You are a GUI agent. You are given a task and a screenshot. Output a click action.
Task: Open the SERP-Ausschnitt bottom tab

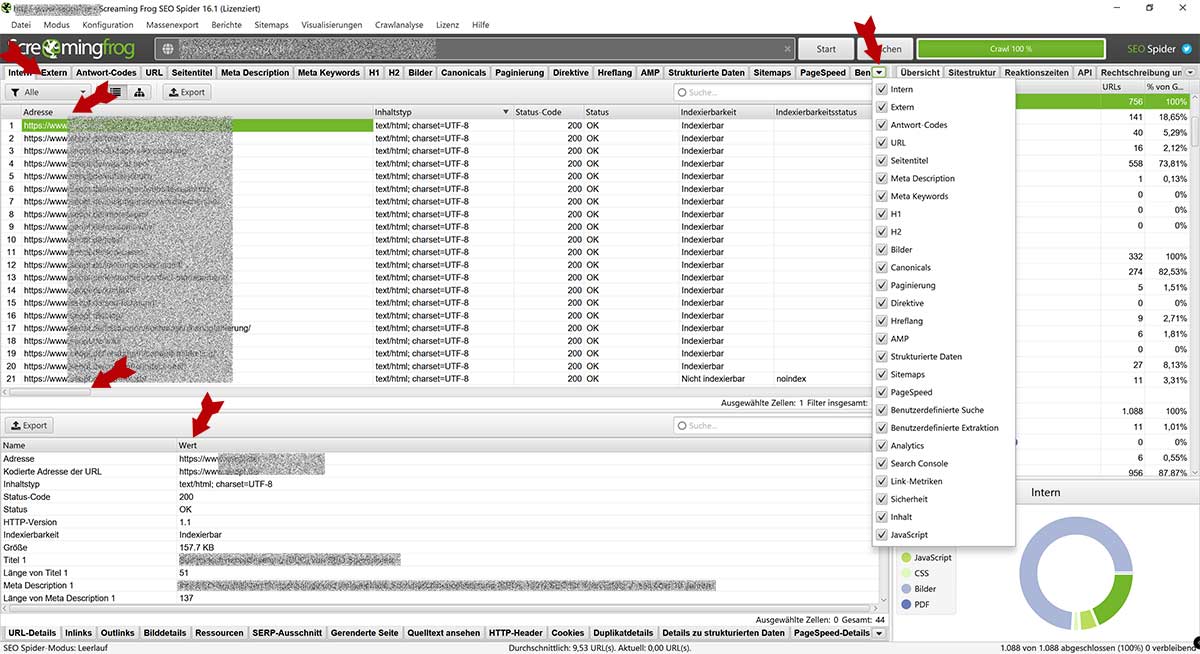pyautogui.click(x=286, y=633)
